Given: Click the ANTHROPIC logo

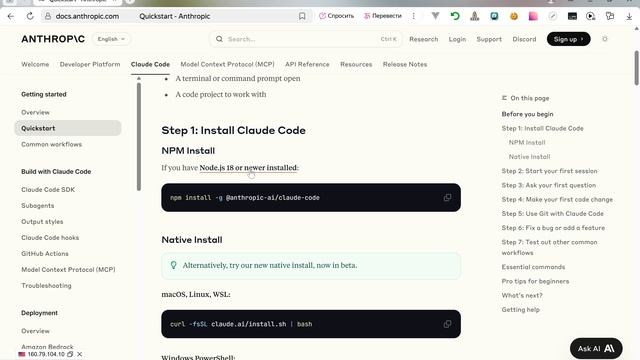Looking at the screenshot, I should tap(53, 39).
